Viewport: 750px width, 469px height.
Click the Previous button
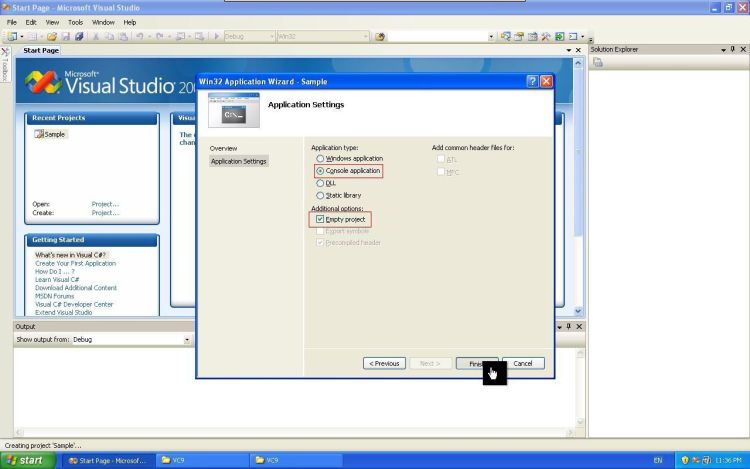[384, 363]
